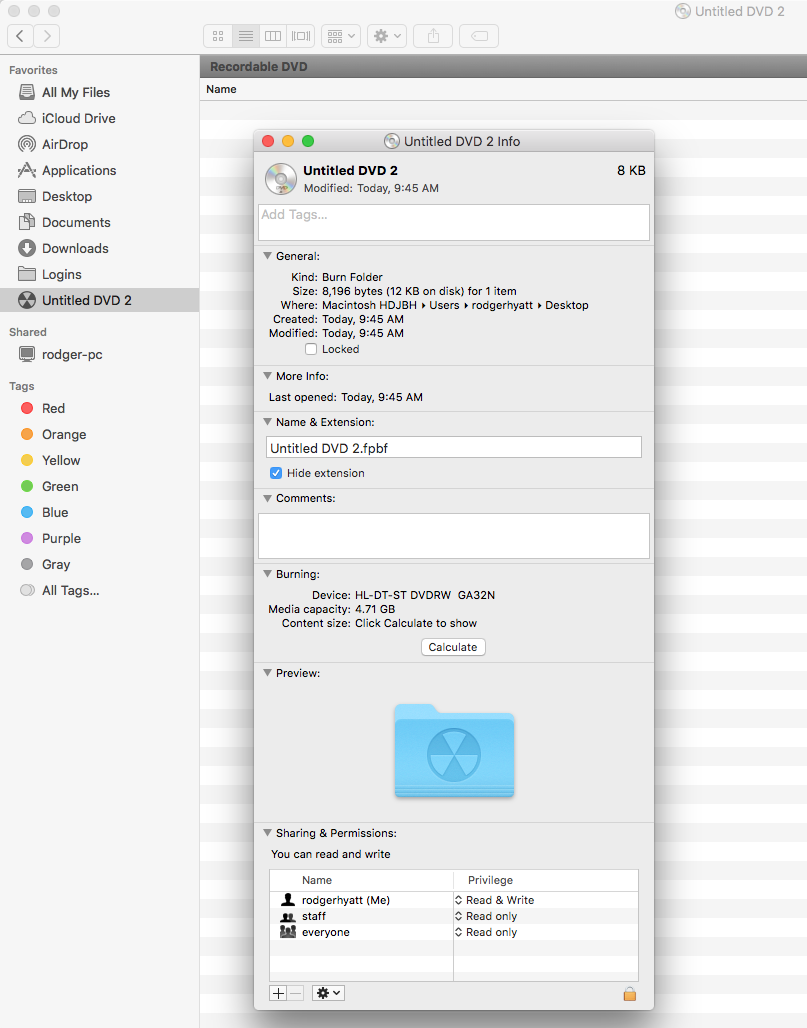Open Downloads in sidebar
This screenshot has height=1028, width=807.
click(100, 248)
